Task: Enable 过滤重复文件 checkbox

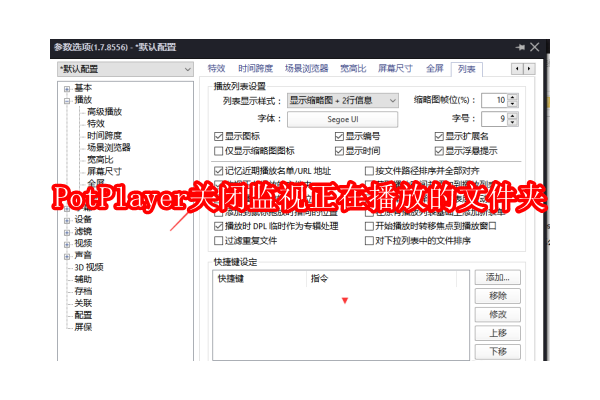Action: point(218,241)
